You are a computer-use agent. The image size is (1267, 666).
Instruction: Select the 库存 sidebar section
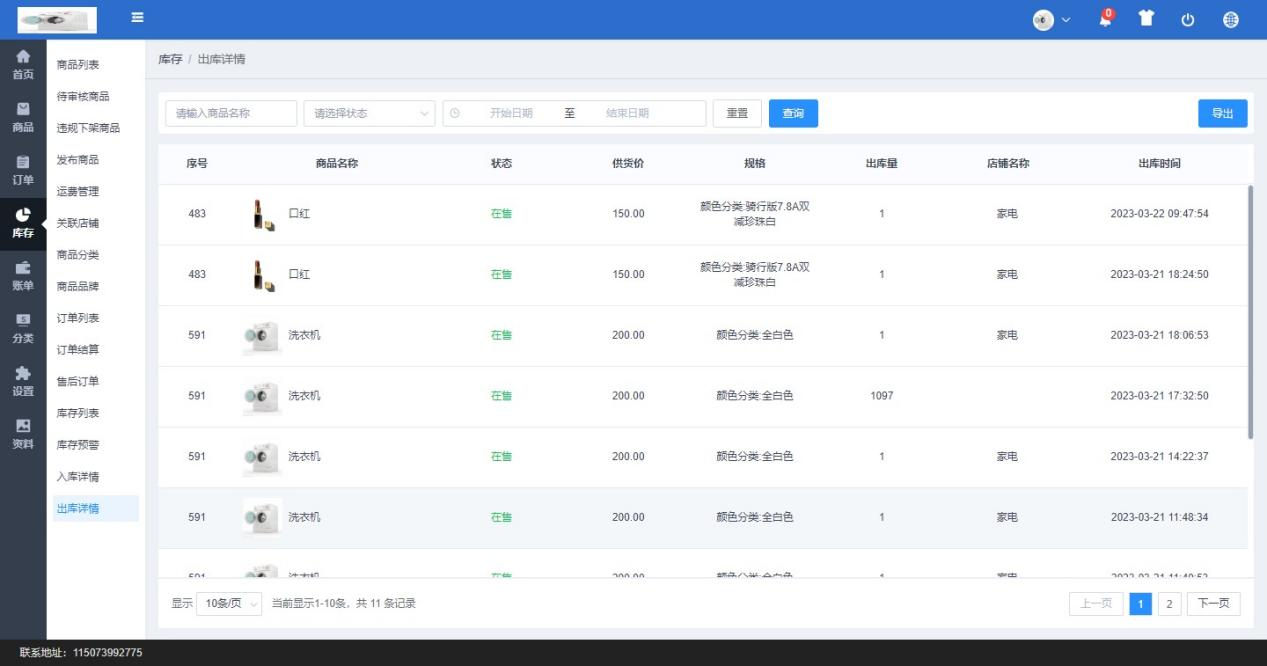(22, 223)
